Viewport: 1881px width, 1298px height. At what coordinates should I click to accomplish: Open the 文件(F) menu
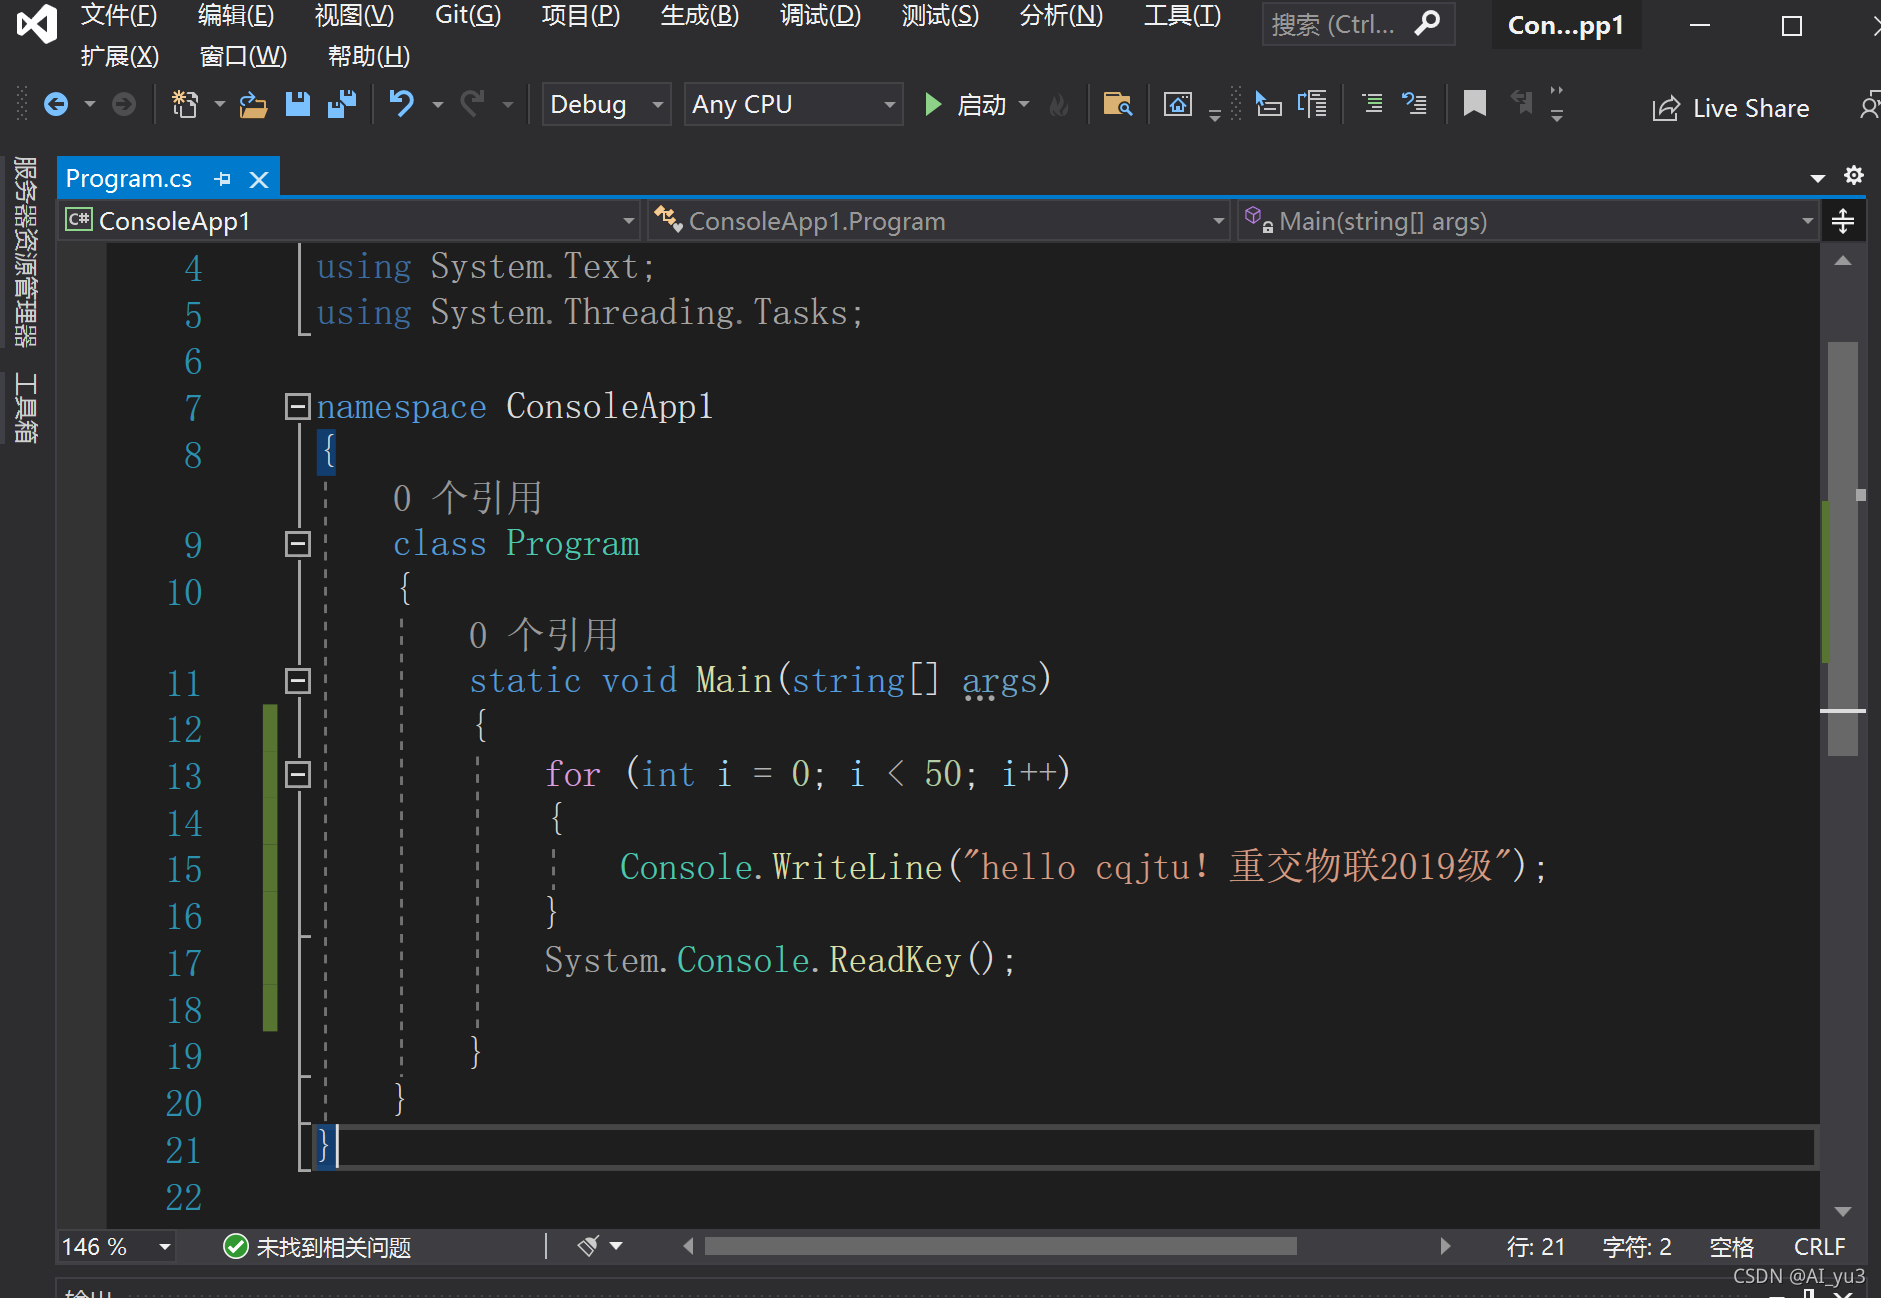point(119,15)
